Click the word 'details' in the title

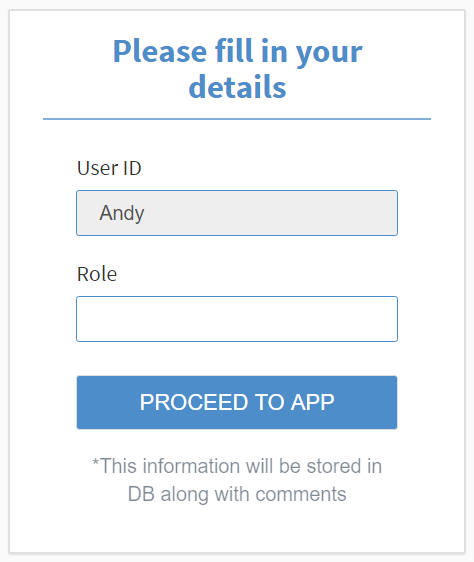coord(237,87)
